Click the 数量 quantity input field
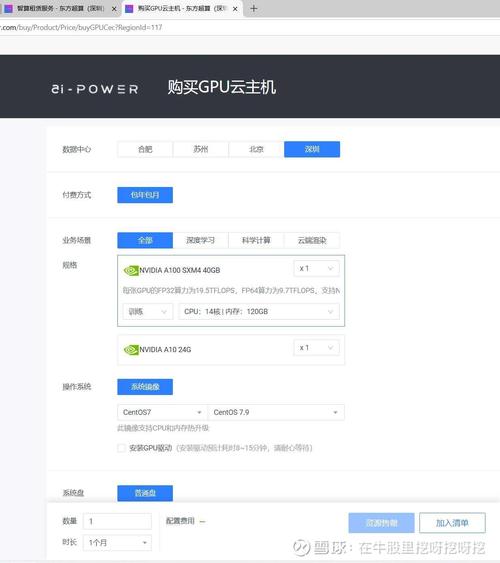Screen dimensions: 500x563 117,521
